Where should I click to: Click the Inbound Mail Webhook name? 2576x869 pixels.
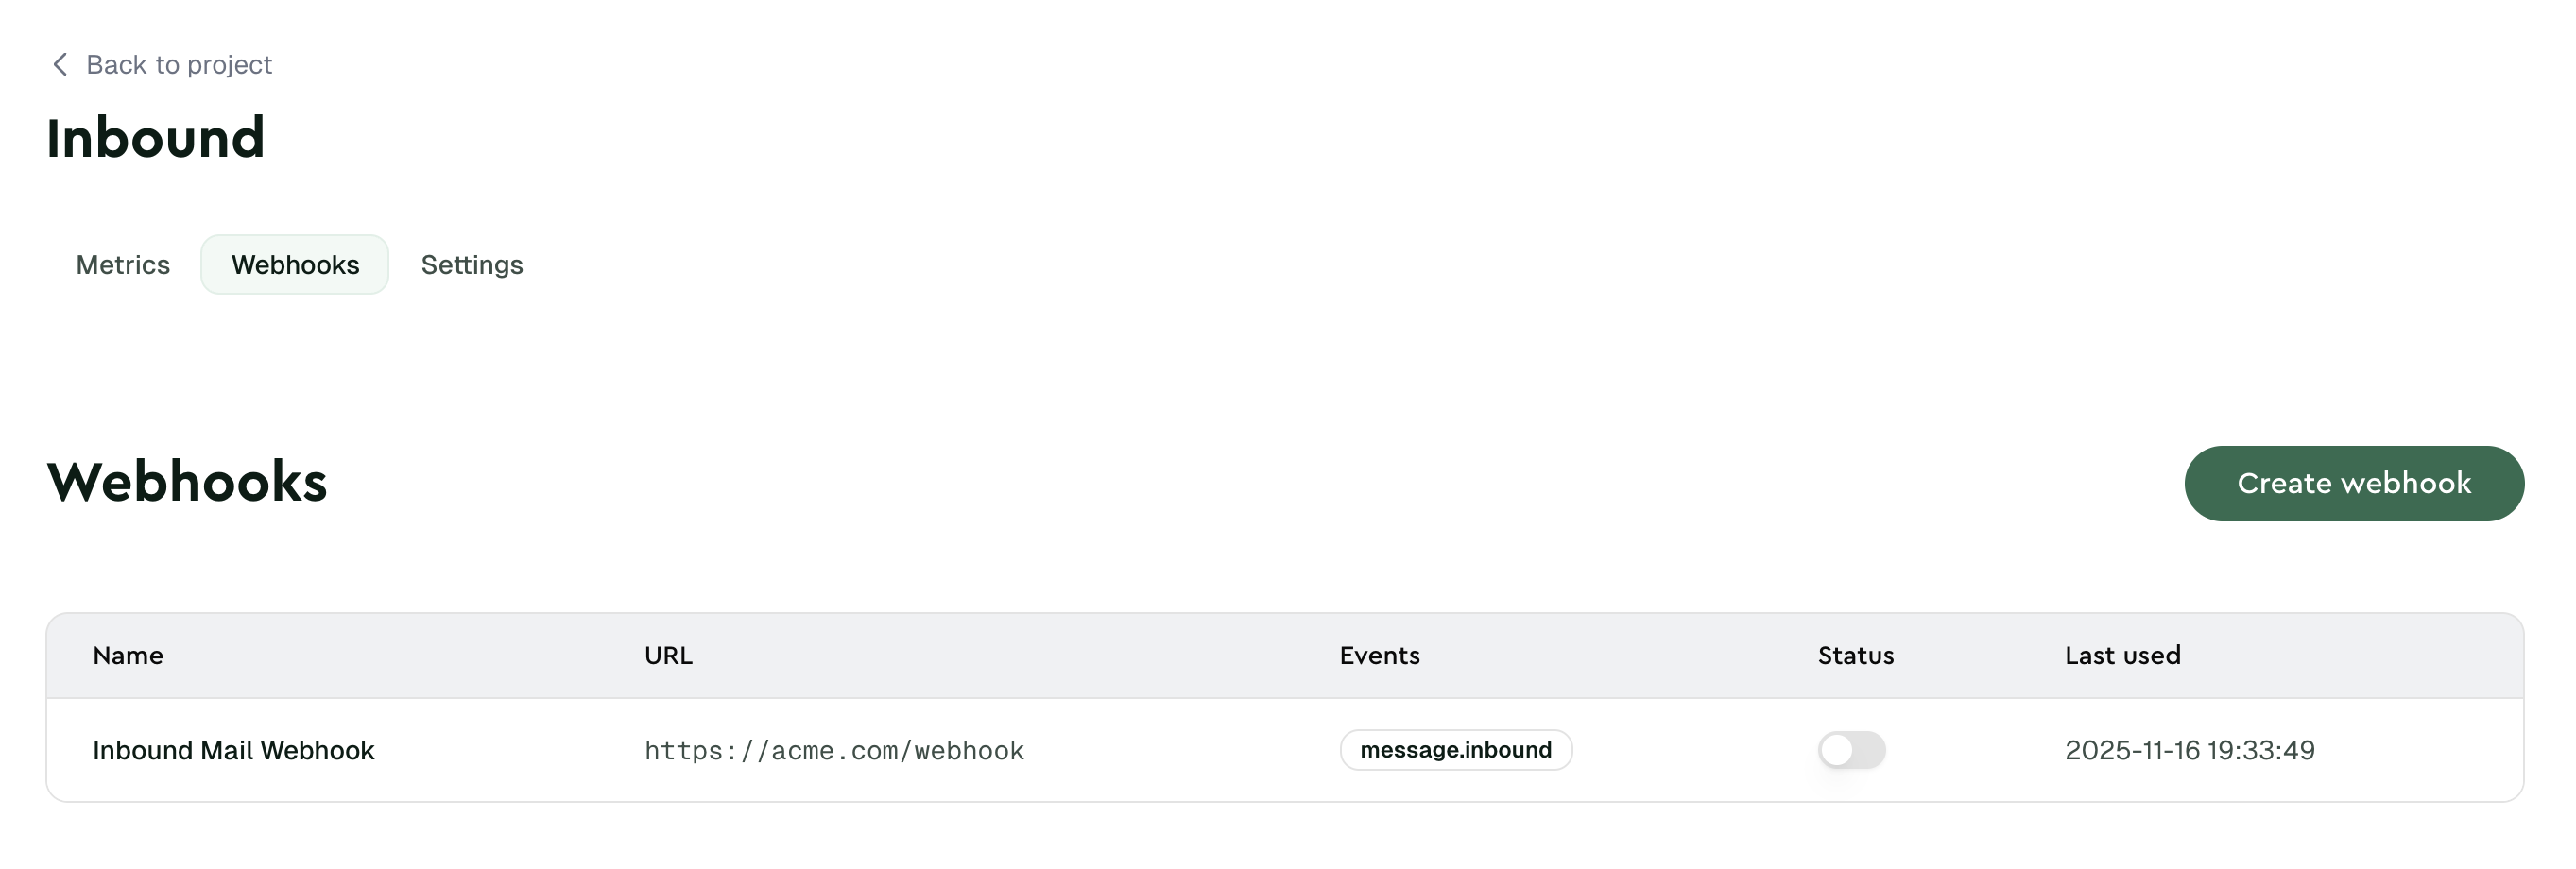tap(234, 750)
